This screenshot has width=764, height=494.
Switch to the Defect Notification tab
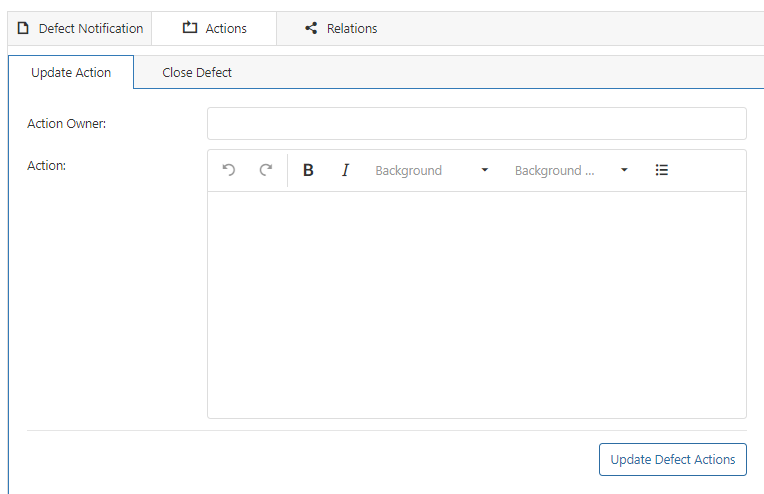(x=80, y=28)
